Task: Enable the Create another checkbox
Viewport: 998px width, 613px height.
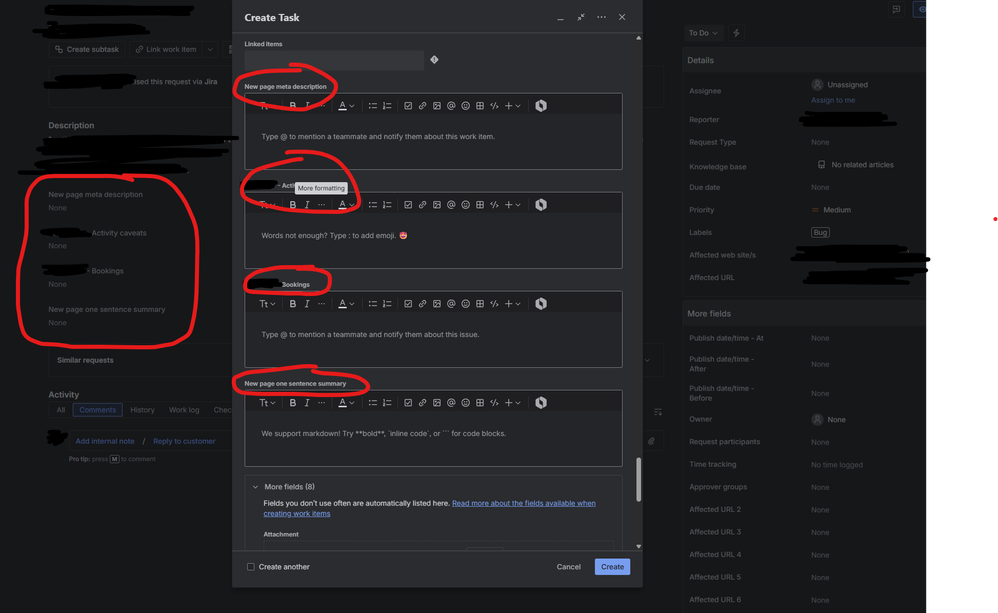Action: pos(250,566)
